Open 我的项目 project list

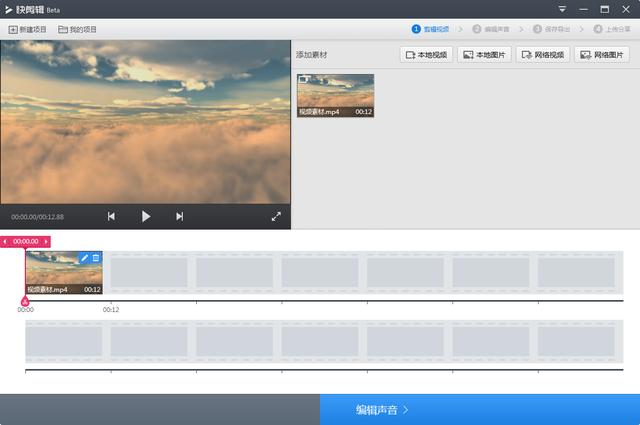click(78, 30)
